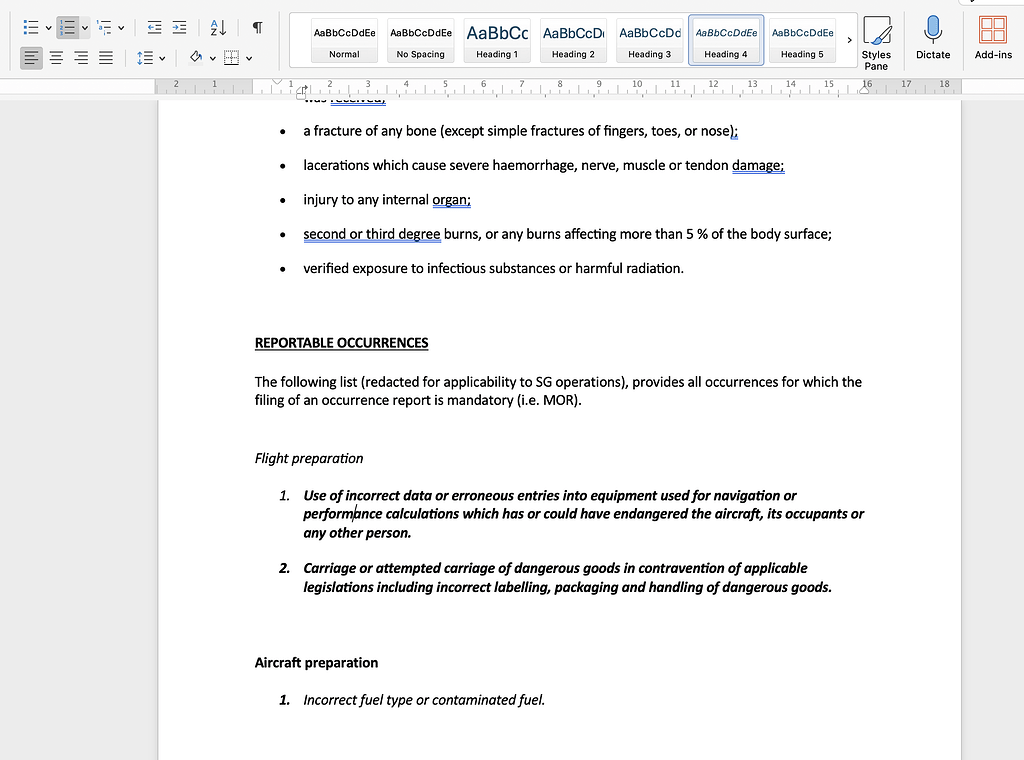The height and width of the screenshot is (760, 1024).
Task: Click the REPORTABLE OCCURRENCES heading text
Action: point(341,343)
